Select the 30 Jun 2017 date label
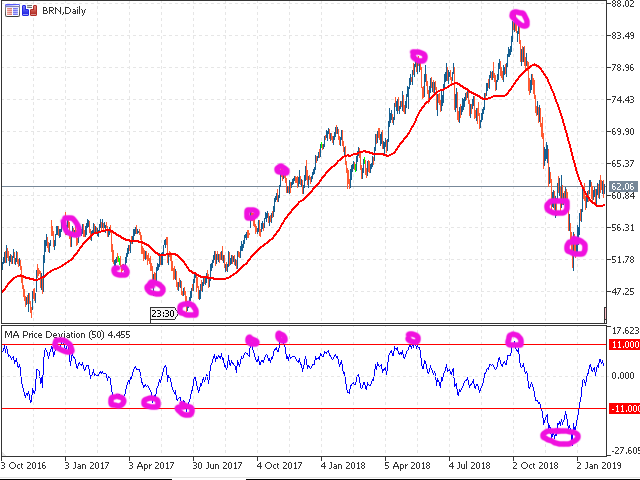The width and height of the screenshot is (640, 480). [x=217, y=465]
